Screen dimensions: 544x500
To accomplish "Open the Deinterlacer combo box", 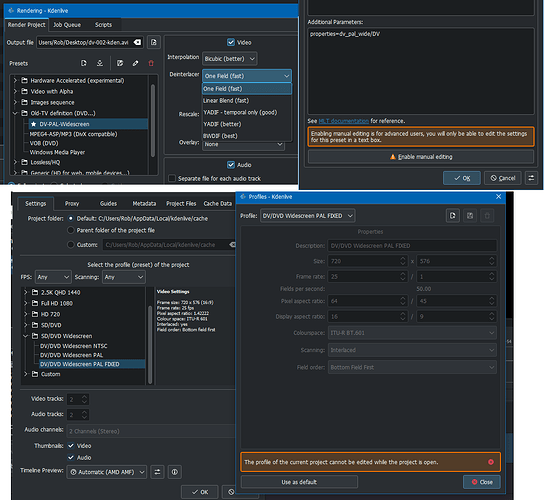I will pos(247,76).
